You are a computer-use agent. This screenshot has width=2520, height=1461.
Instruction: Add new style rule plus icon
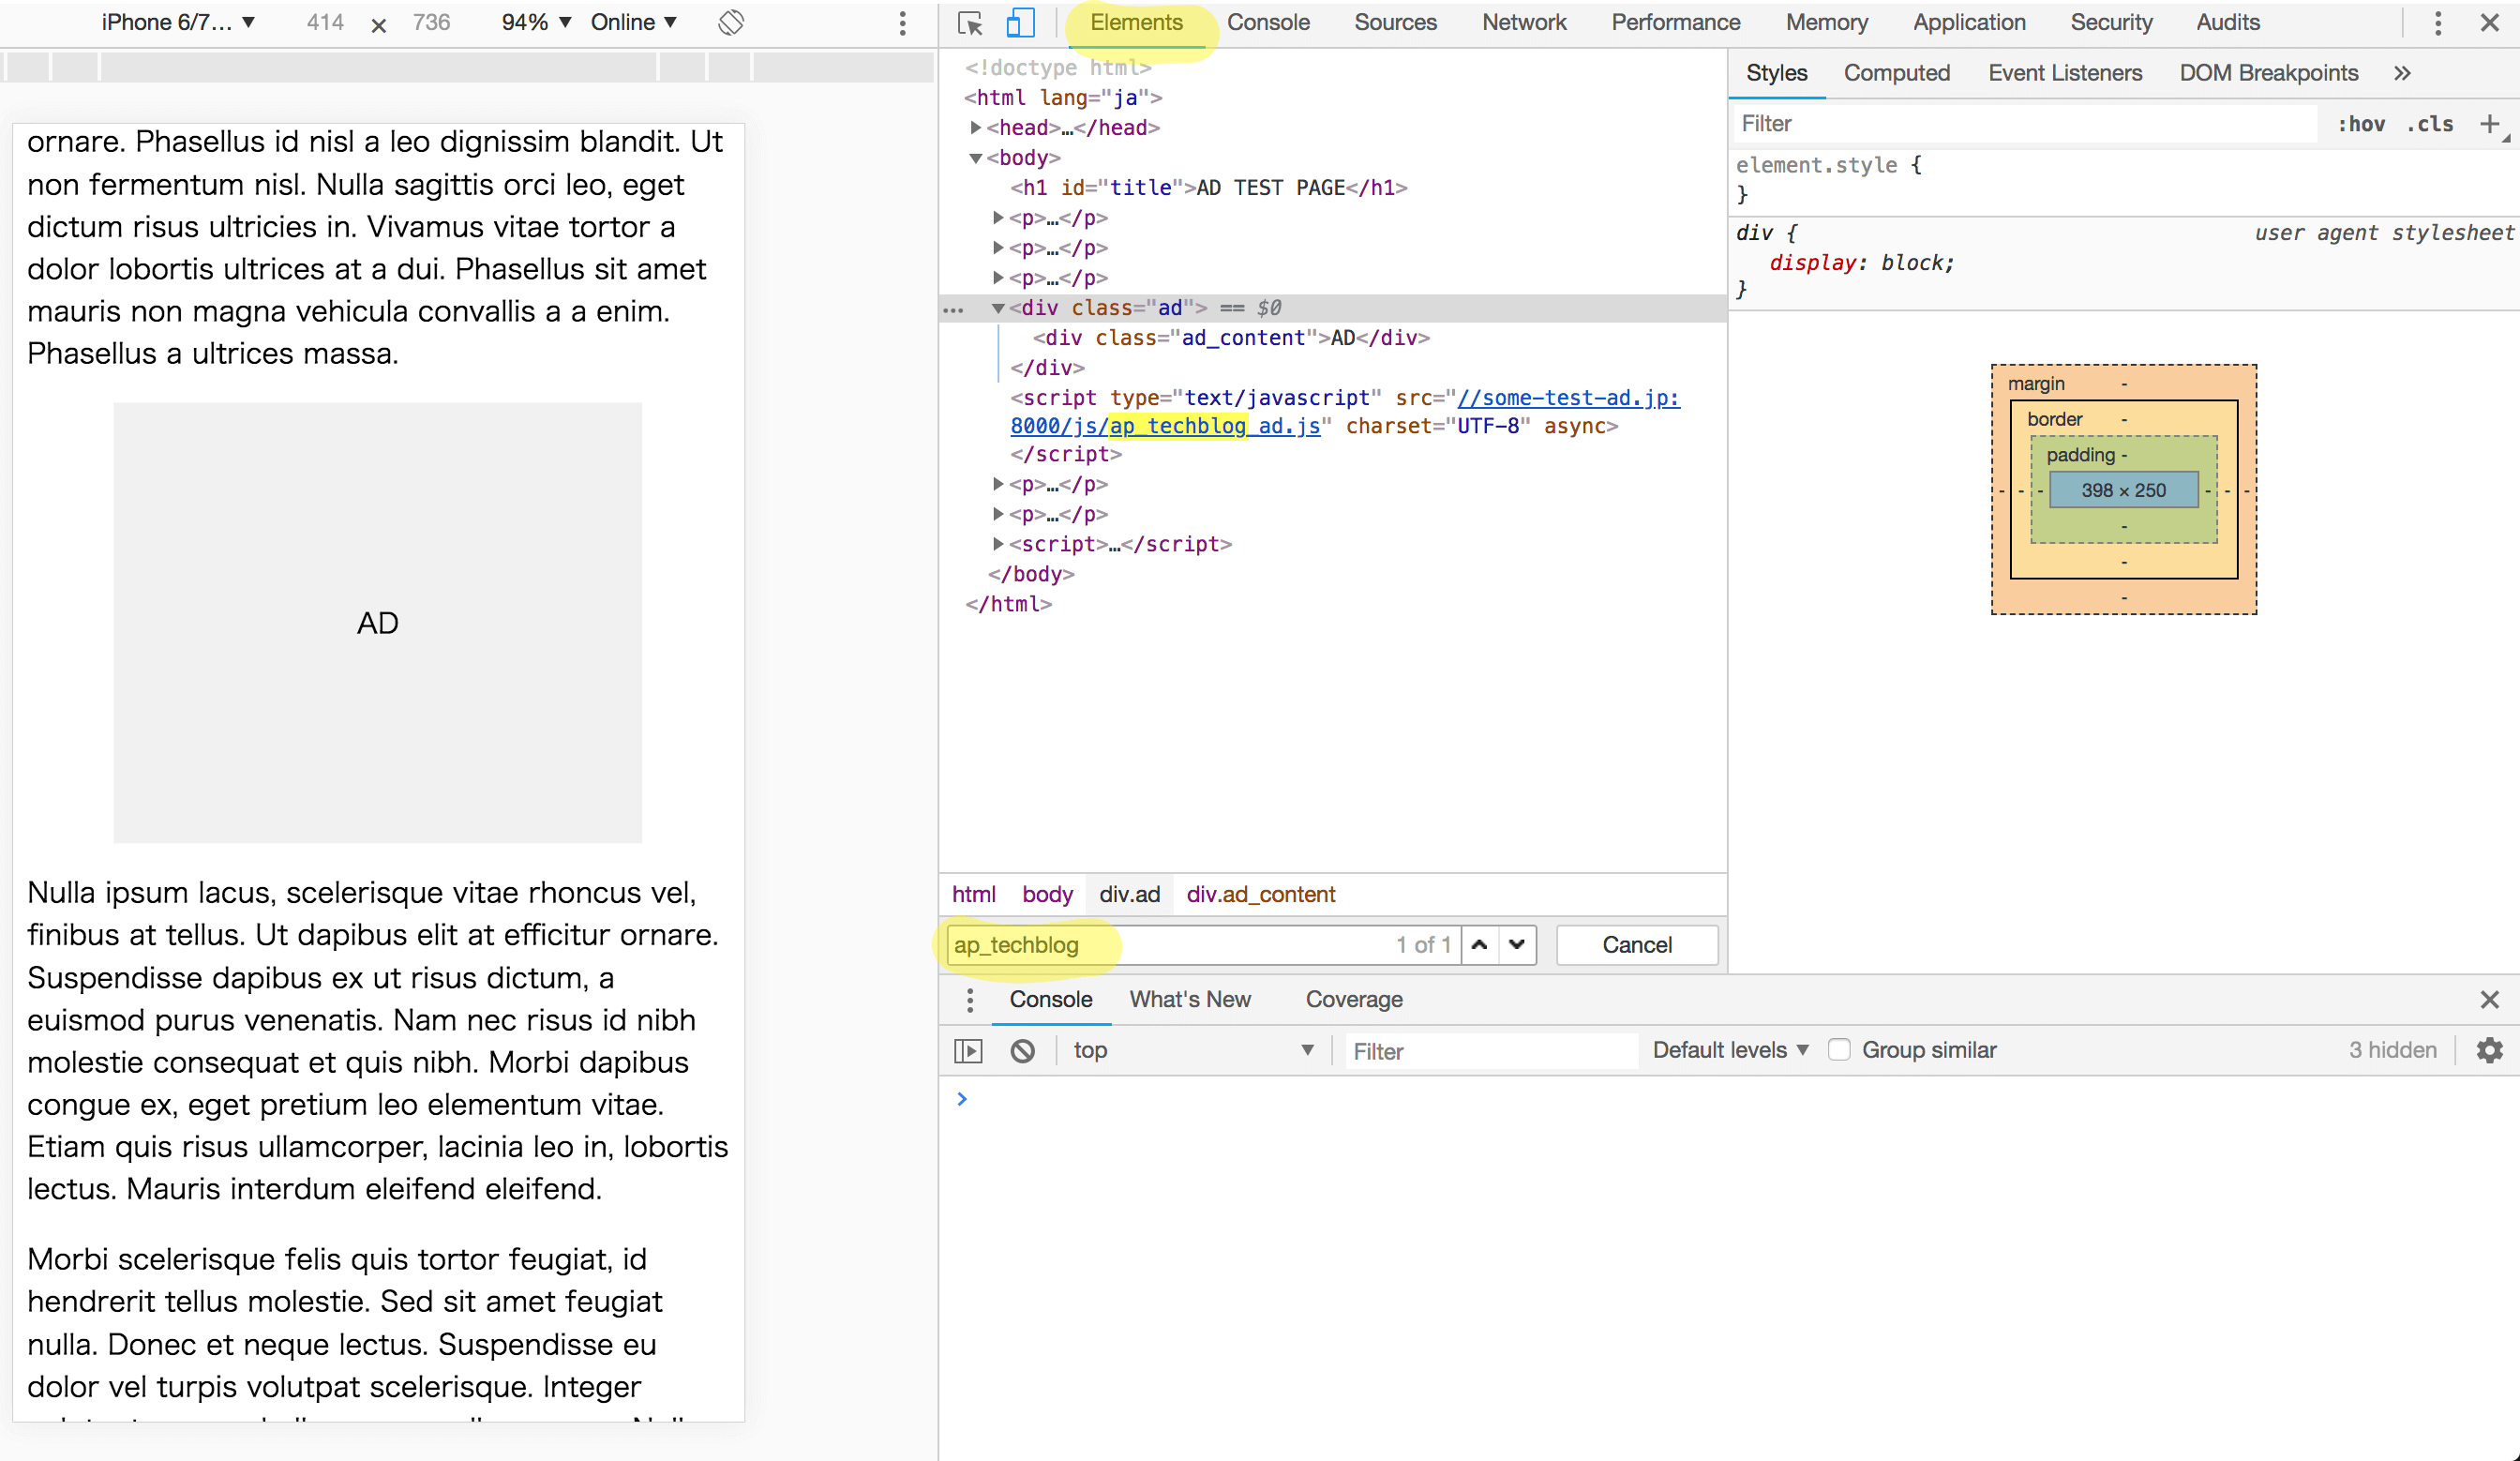tap(2489, 123)
